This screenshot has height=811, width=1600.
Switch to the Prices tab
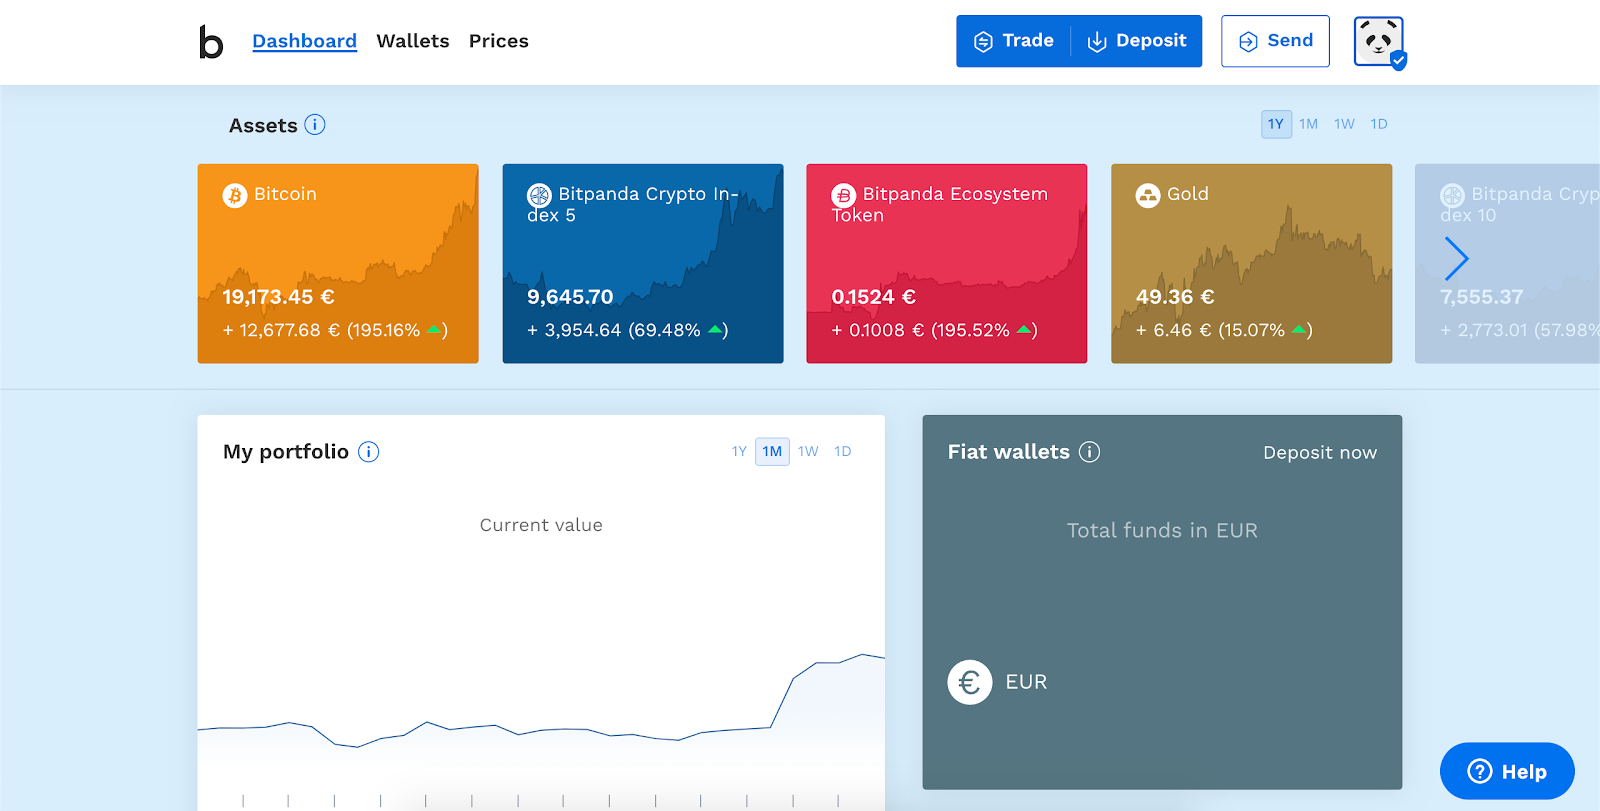[499, 41]
